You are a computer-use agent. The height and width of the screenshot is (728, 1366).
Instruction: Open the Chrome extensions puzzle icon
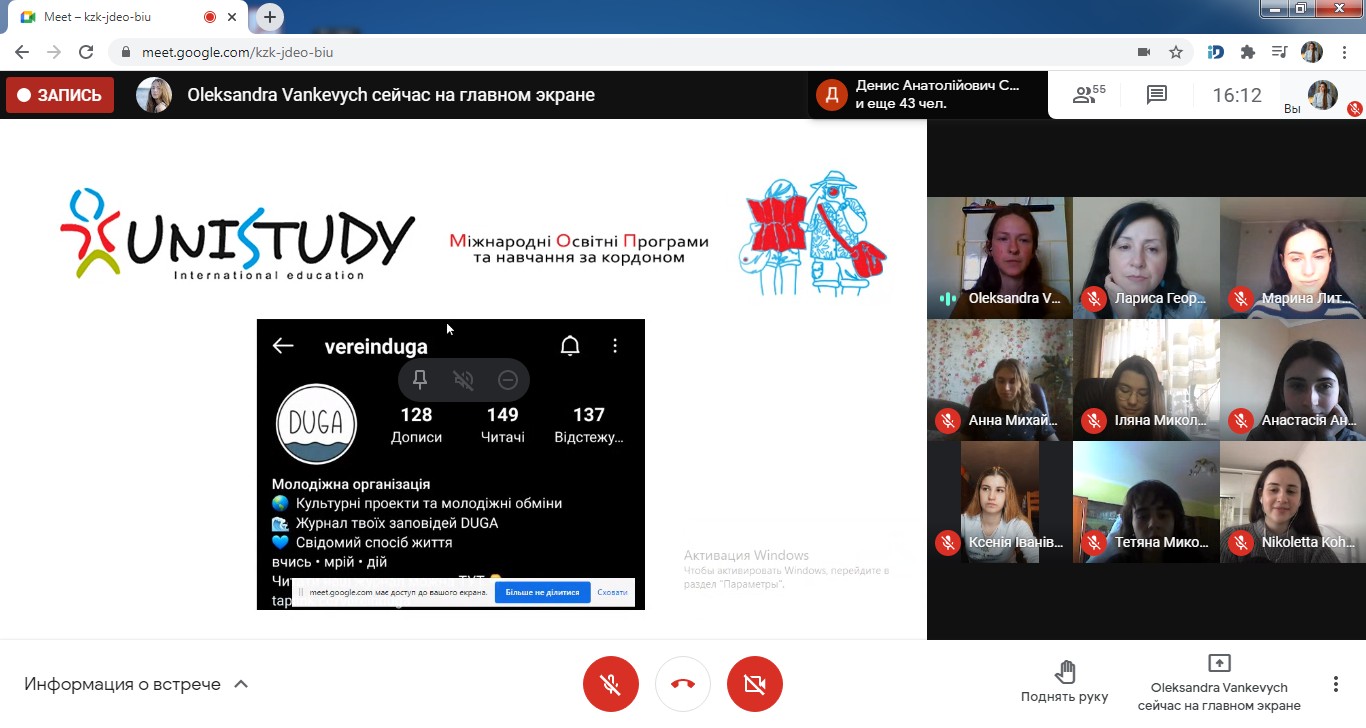click(1247, 52)
